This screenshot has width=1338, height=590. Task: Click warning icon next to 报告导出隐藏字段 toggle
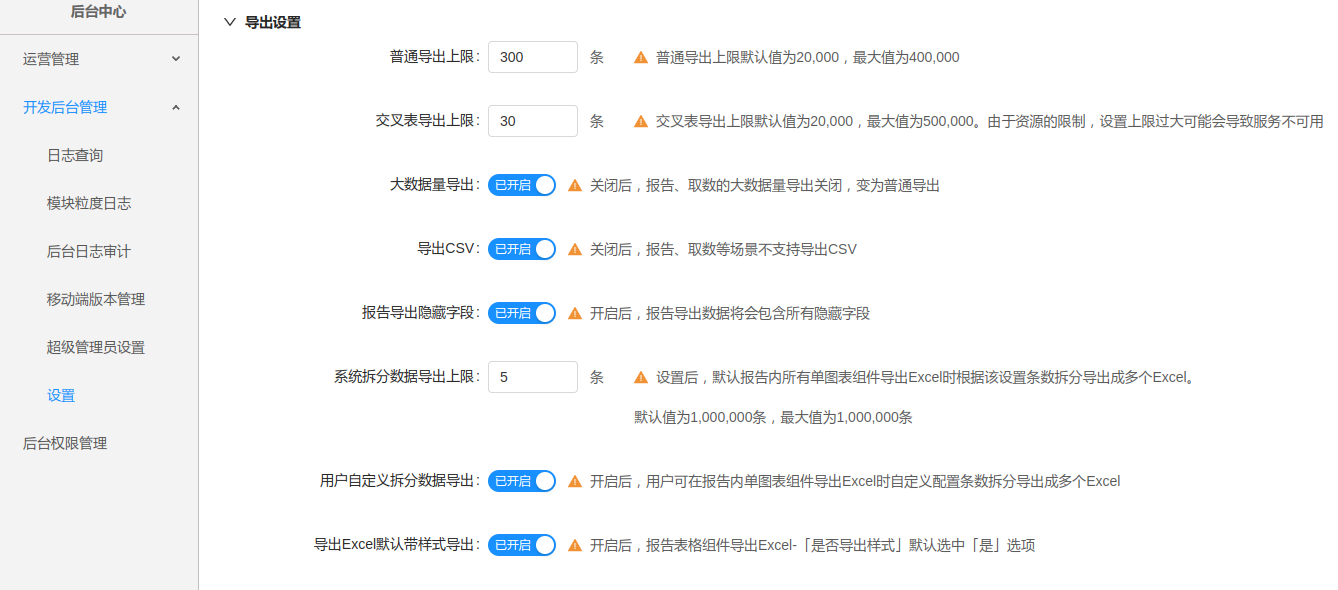point(575,314)
